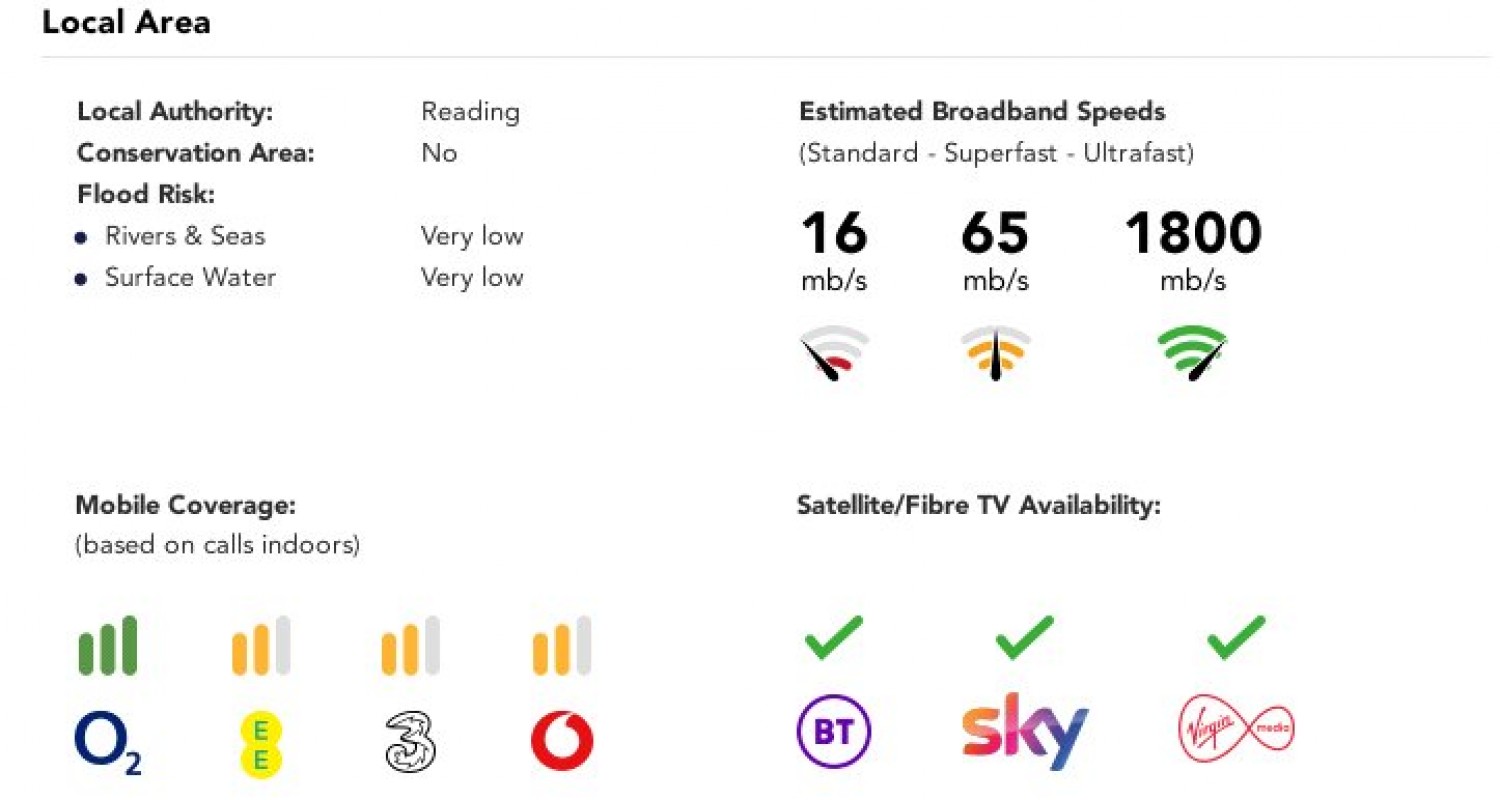1500x800 pixels.
Task: Click the O2 network logo
Action: tap(108, 742)
